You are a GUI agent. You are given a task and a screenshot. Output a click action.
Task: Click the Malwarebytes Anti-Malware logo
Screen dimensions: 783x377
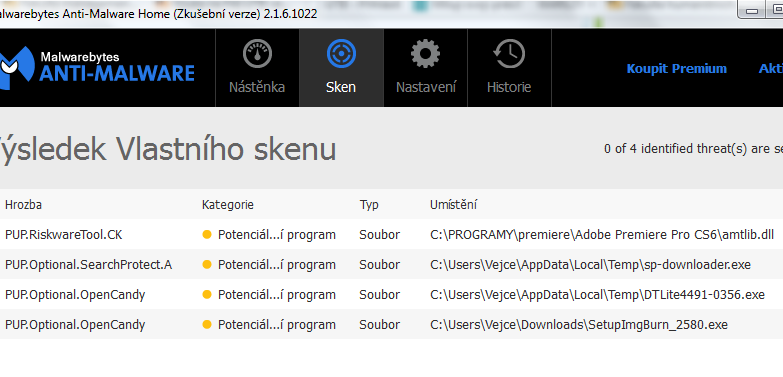point(97,68)
